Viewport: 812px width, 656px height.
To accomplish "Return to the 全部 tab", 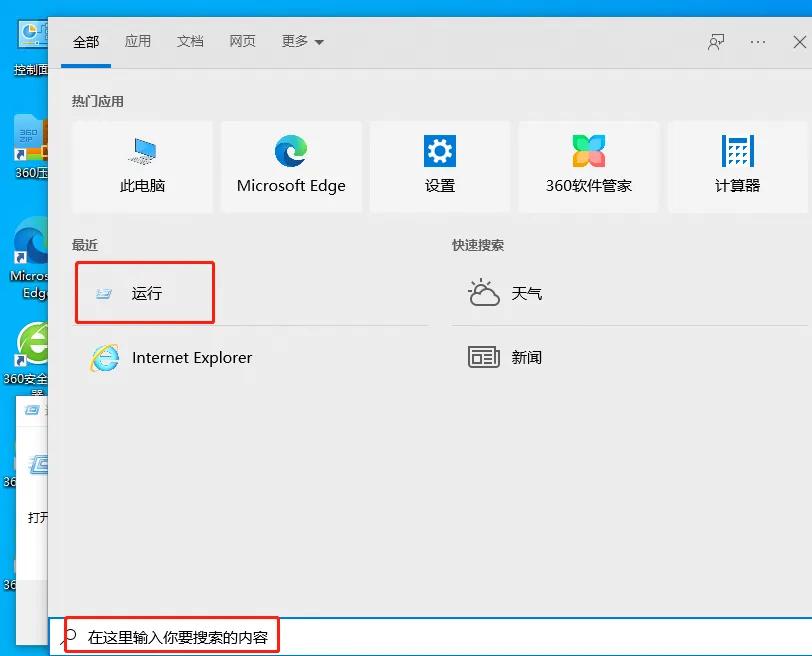I will [x=86, y=41].
